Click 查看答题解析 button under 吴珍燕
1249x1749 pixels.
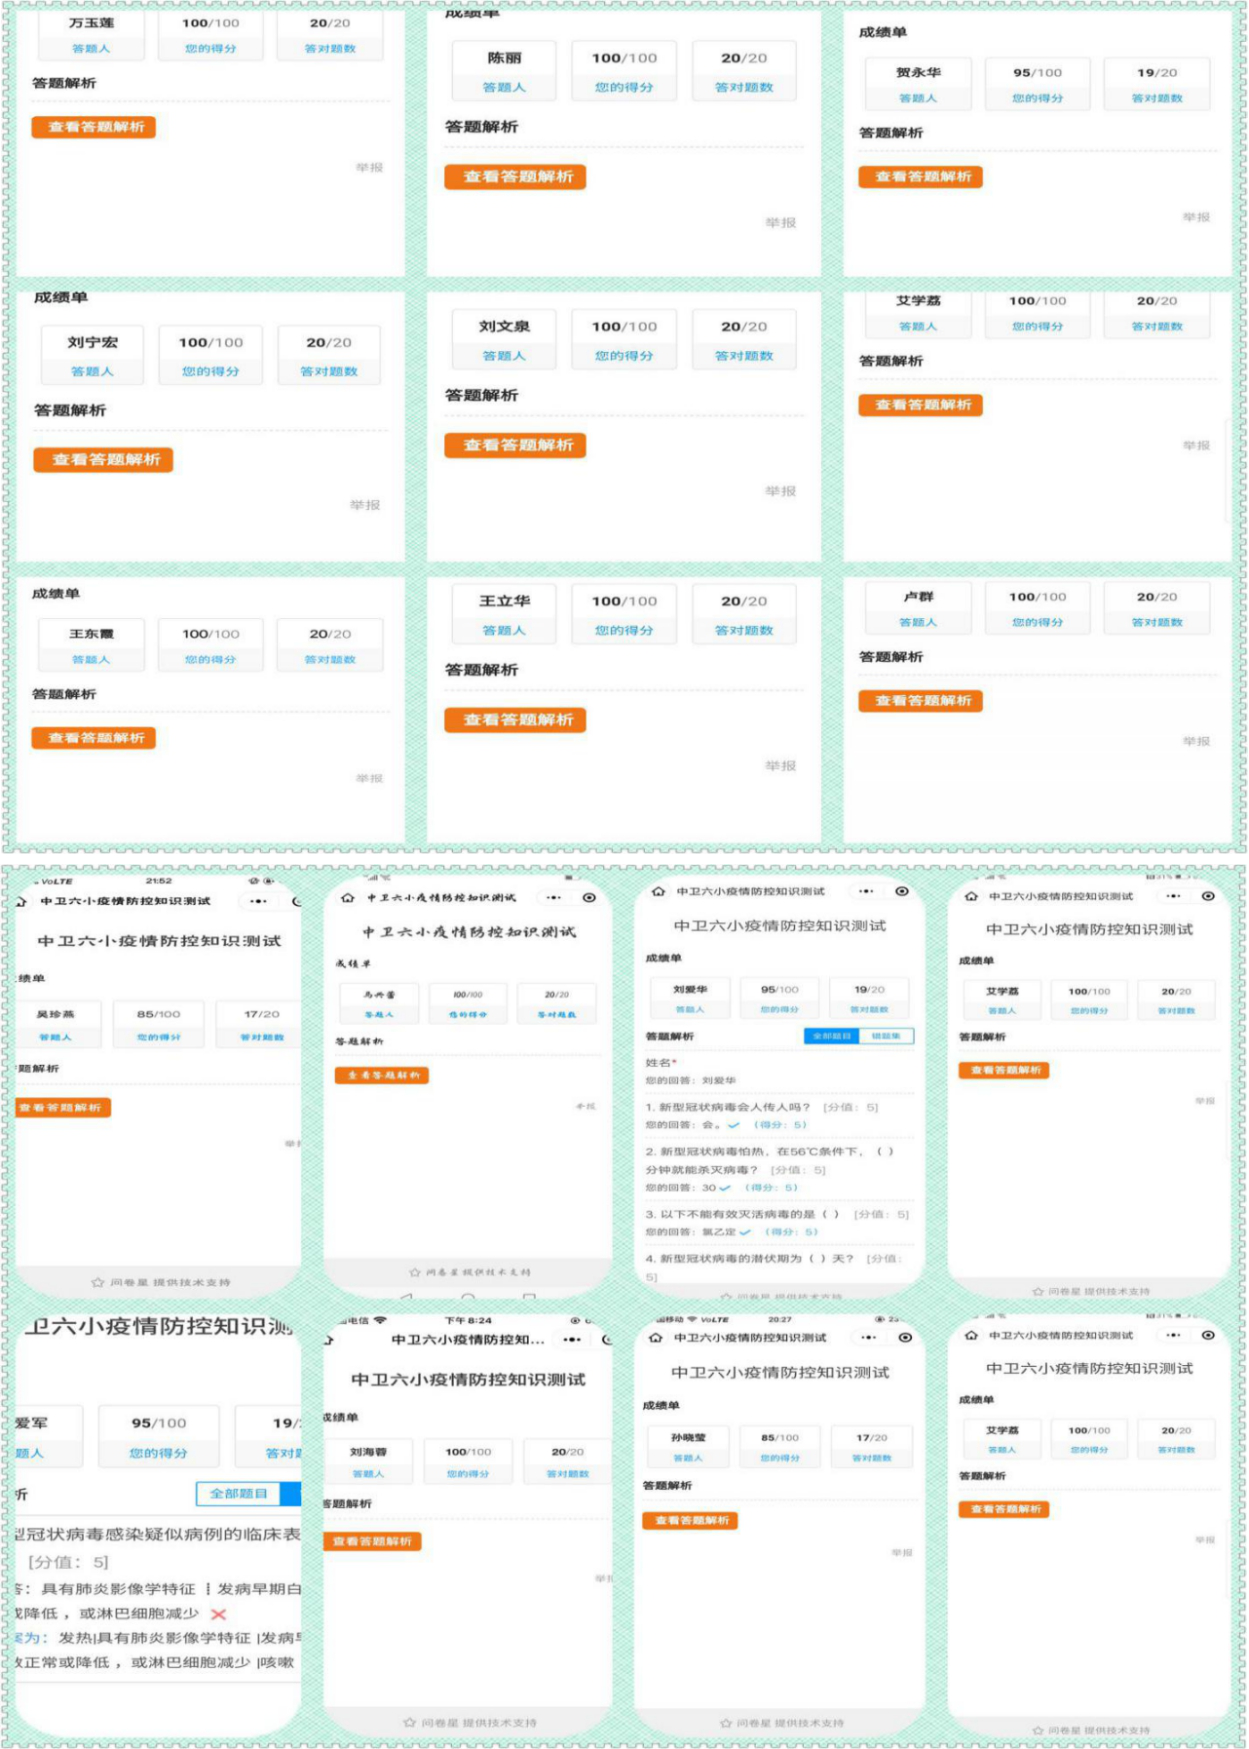point(63,1108)
